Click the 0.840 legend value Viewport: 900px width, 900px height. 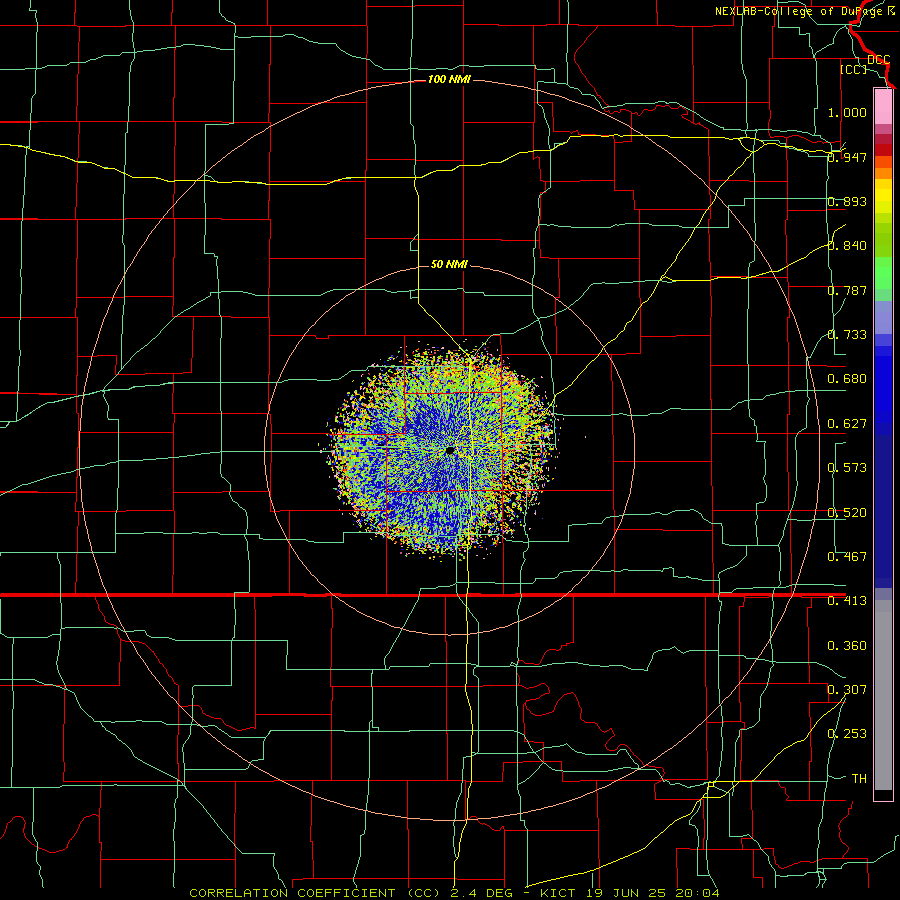click(847, 246)
